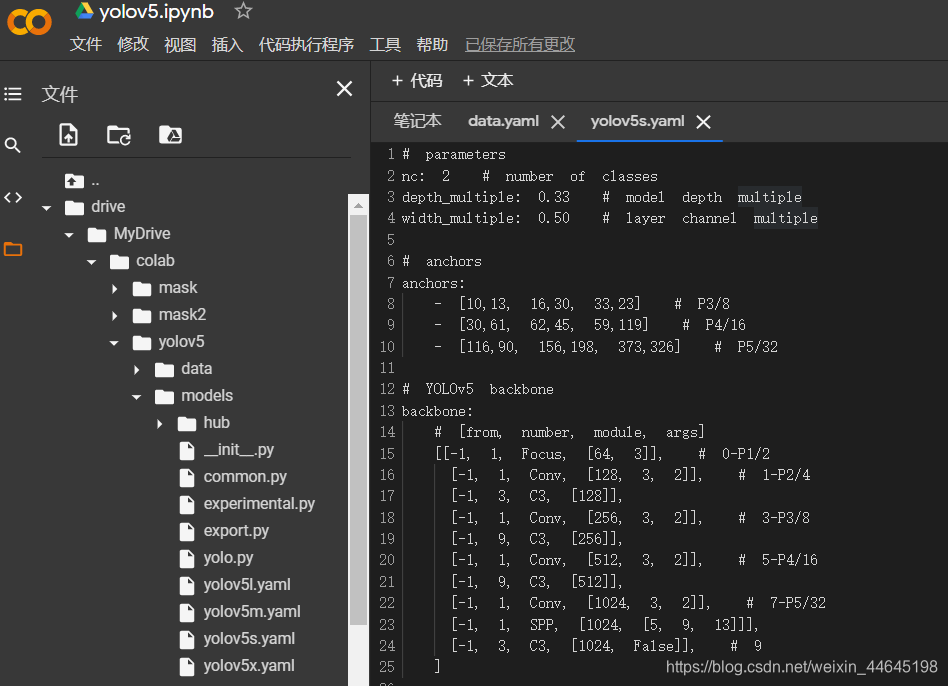Collapse the colab folder
Screen dimensions: 948x686
(x=92, y=262)
